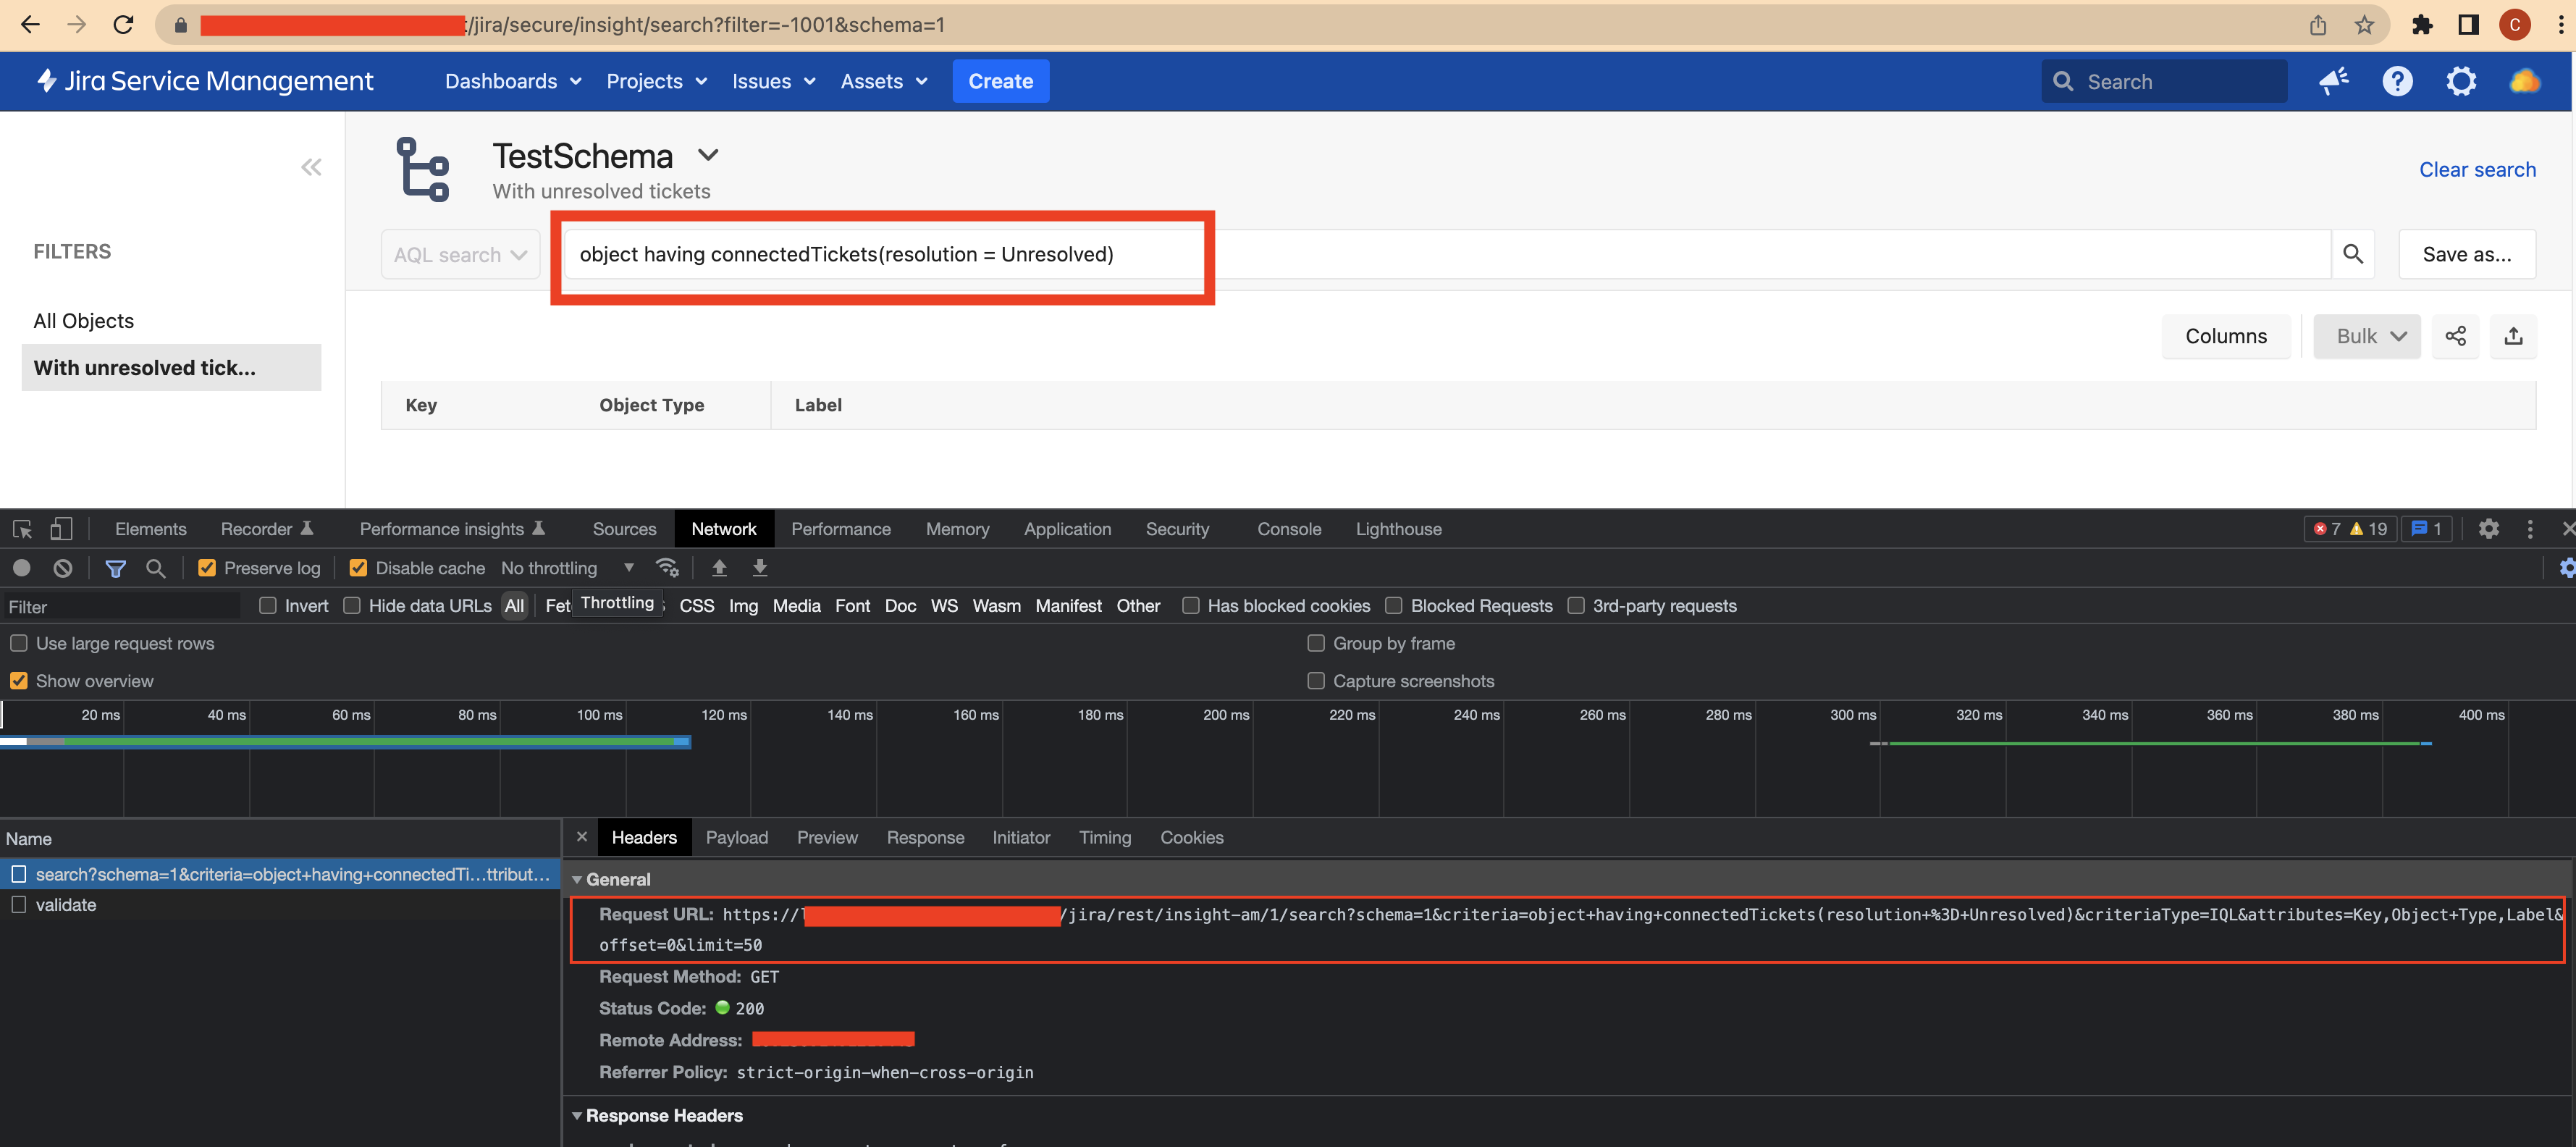Collapse the General headers section
This screenshot has width=2576, height=1147.
[x=577, y=880]
